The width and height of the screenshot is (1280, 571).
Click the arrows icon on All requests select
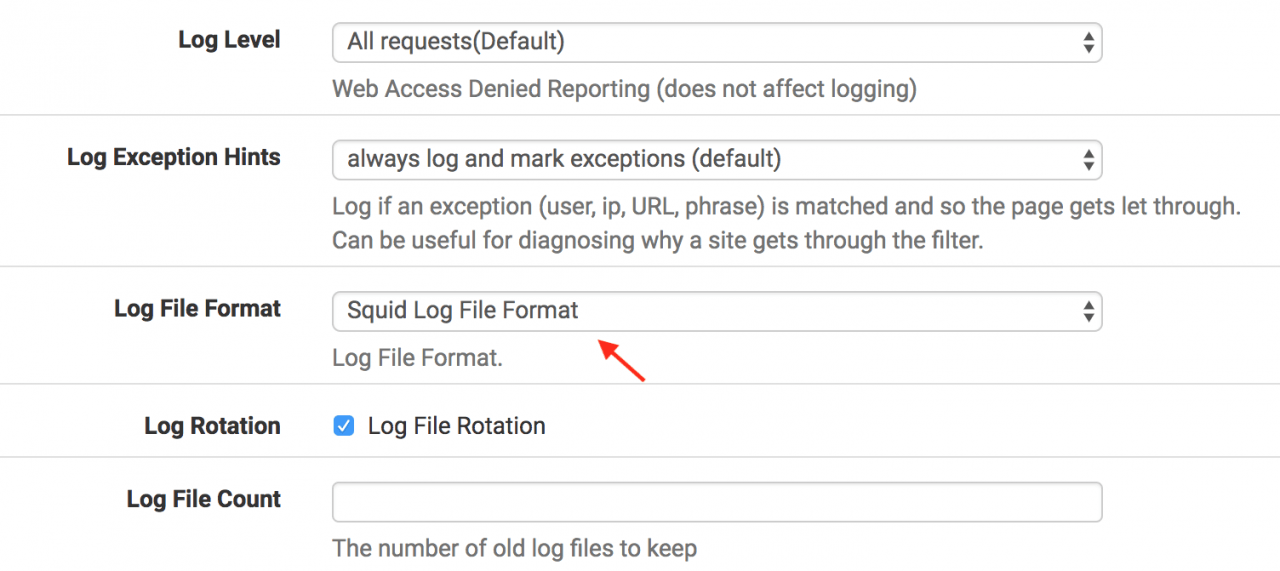click(1088, 42)
